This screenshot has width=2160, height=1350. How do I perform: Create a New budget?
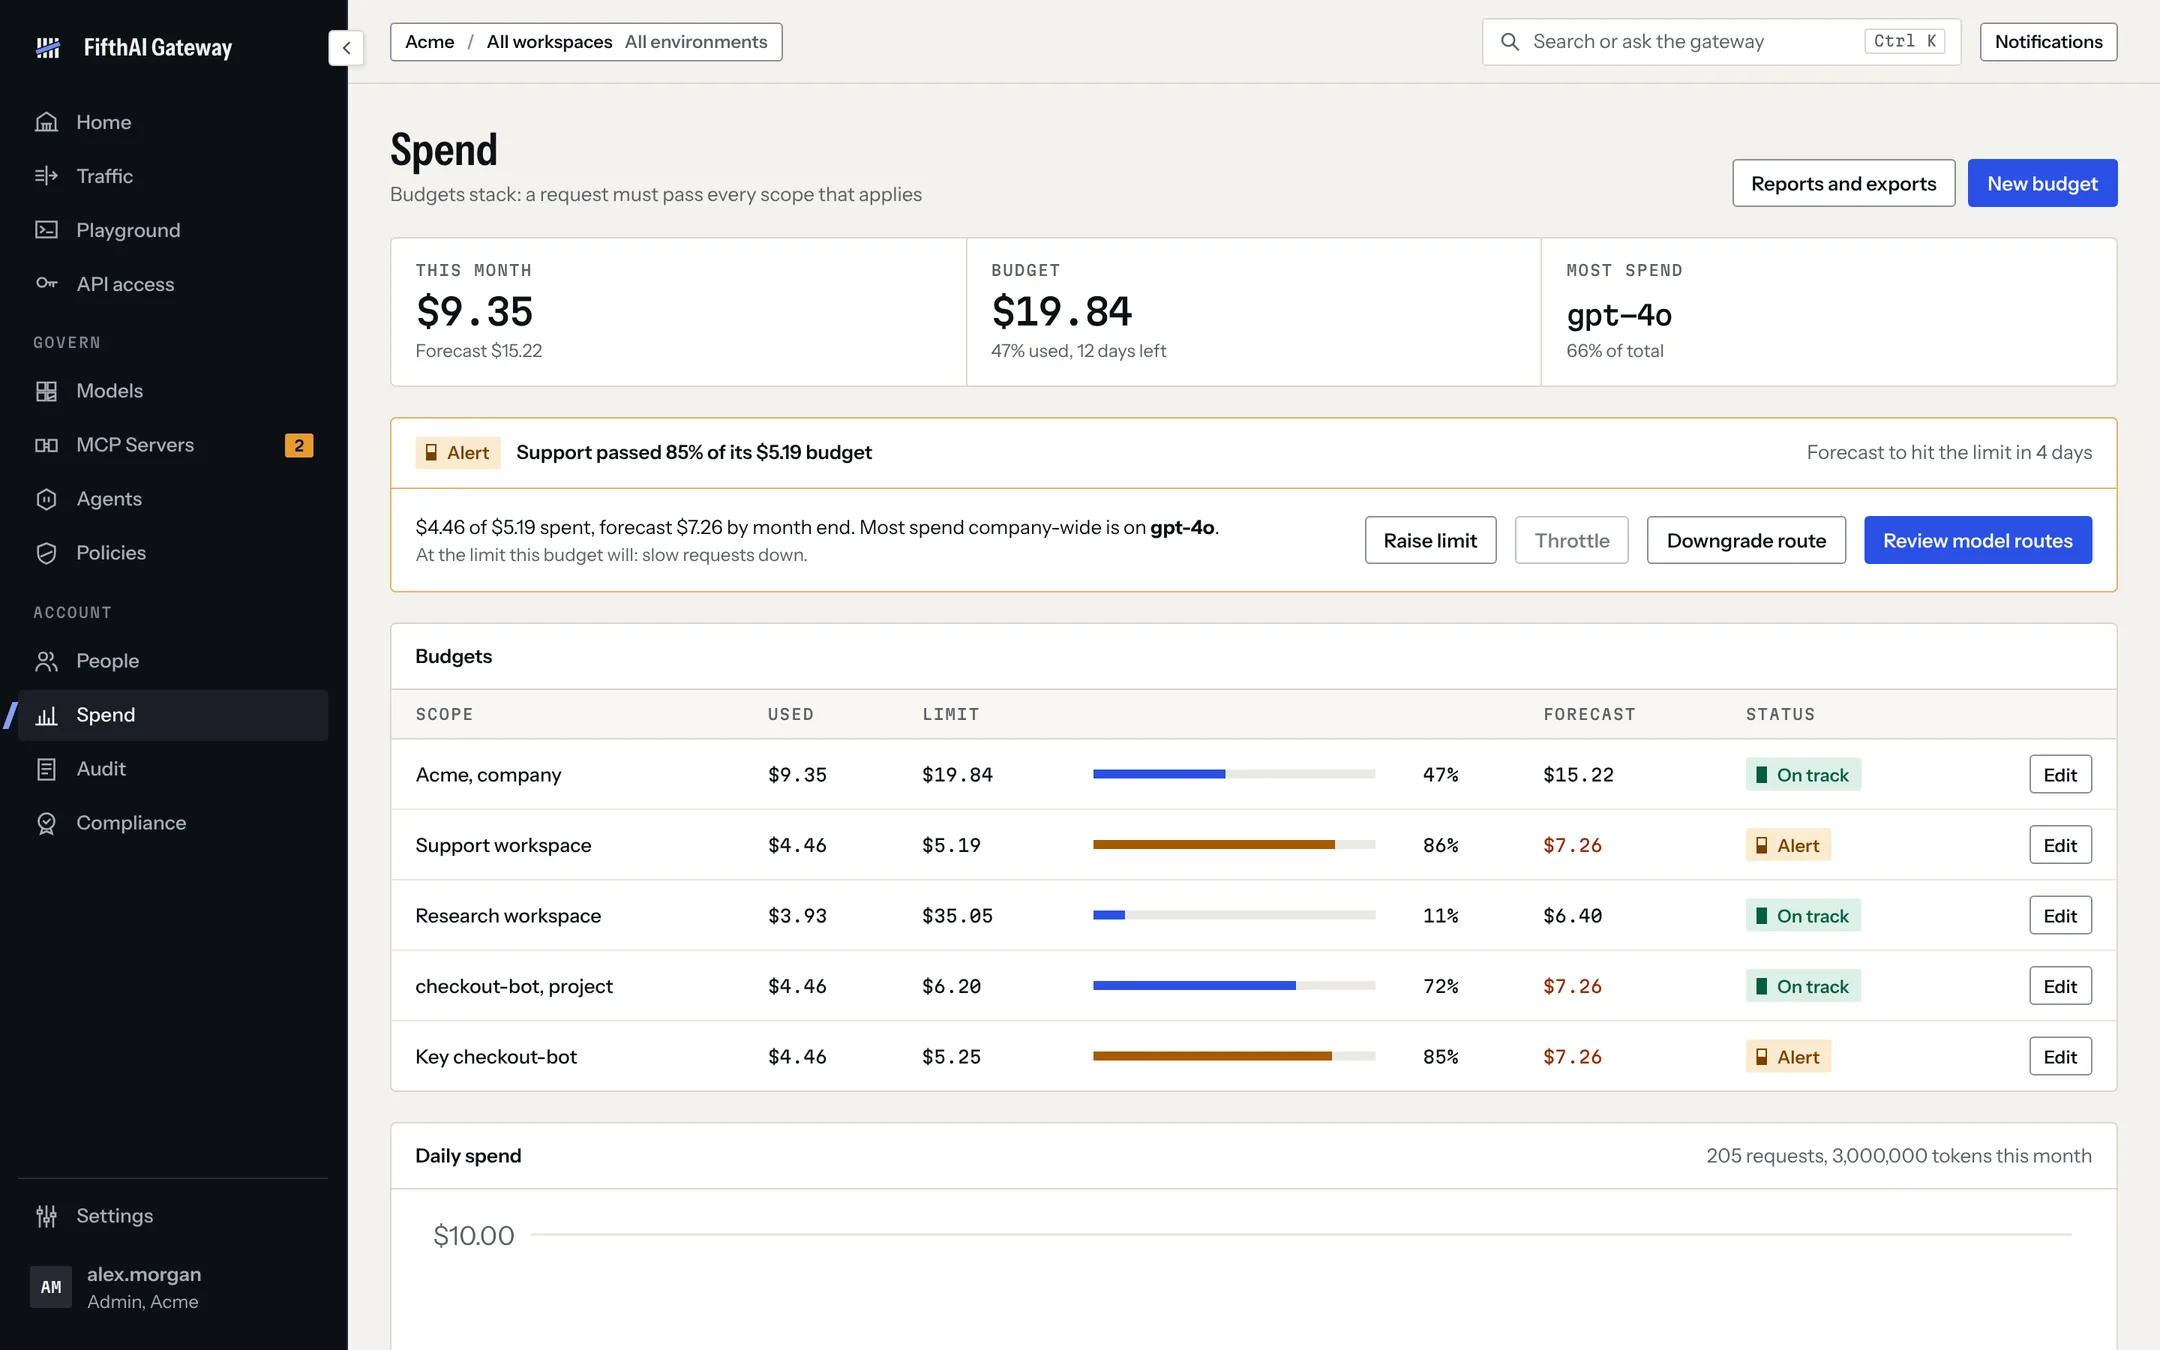click(2042, 183)
